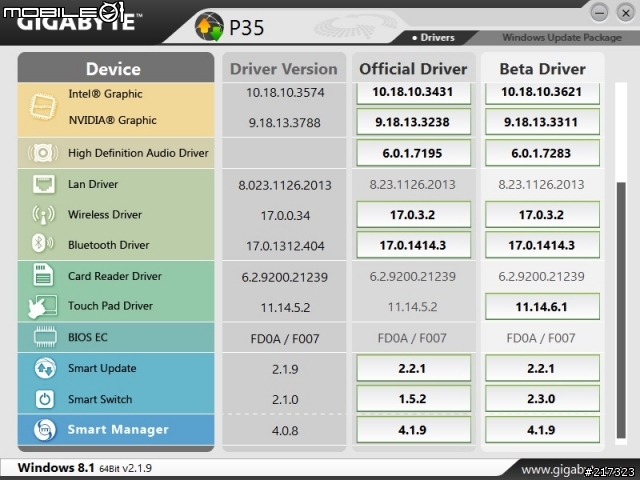Click installed Wireless version 17.0.0.34
The width and height of the screenshot is (640, 480).
pyautogui.click(x=285, y=216)
